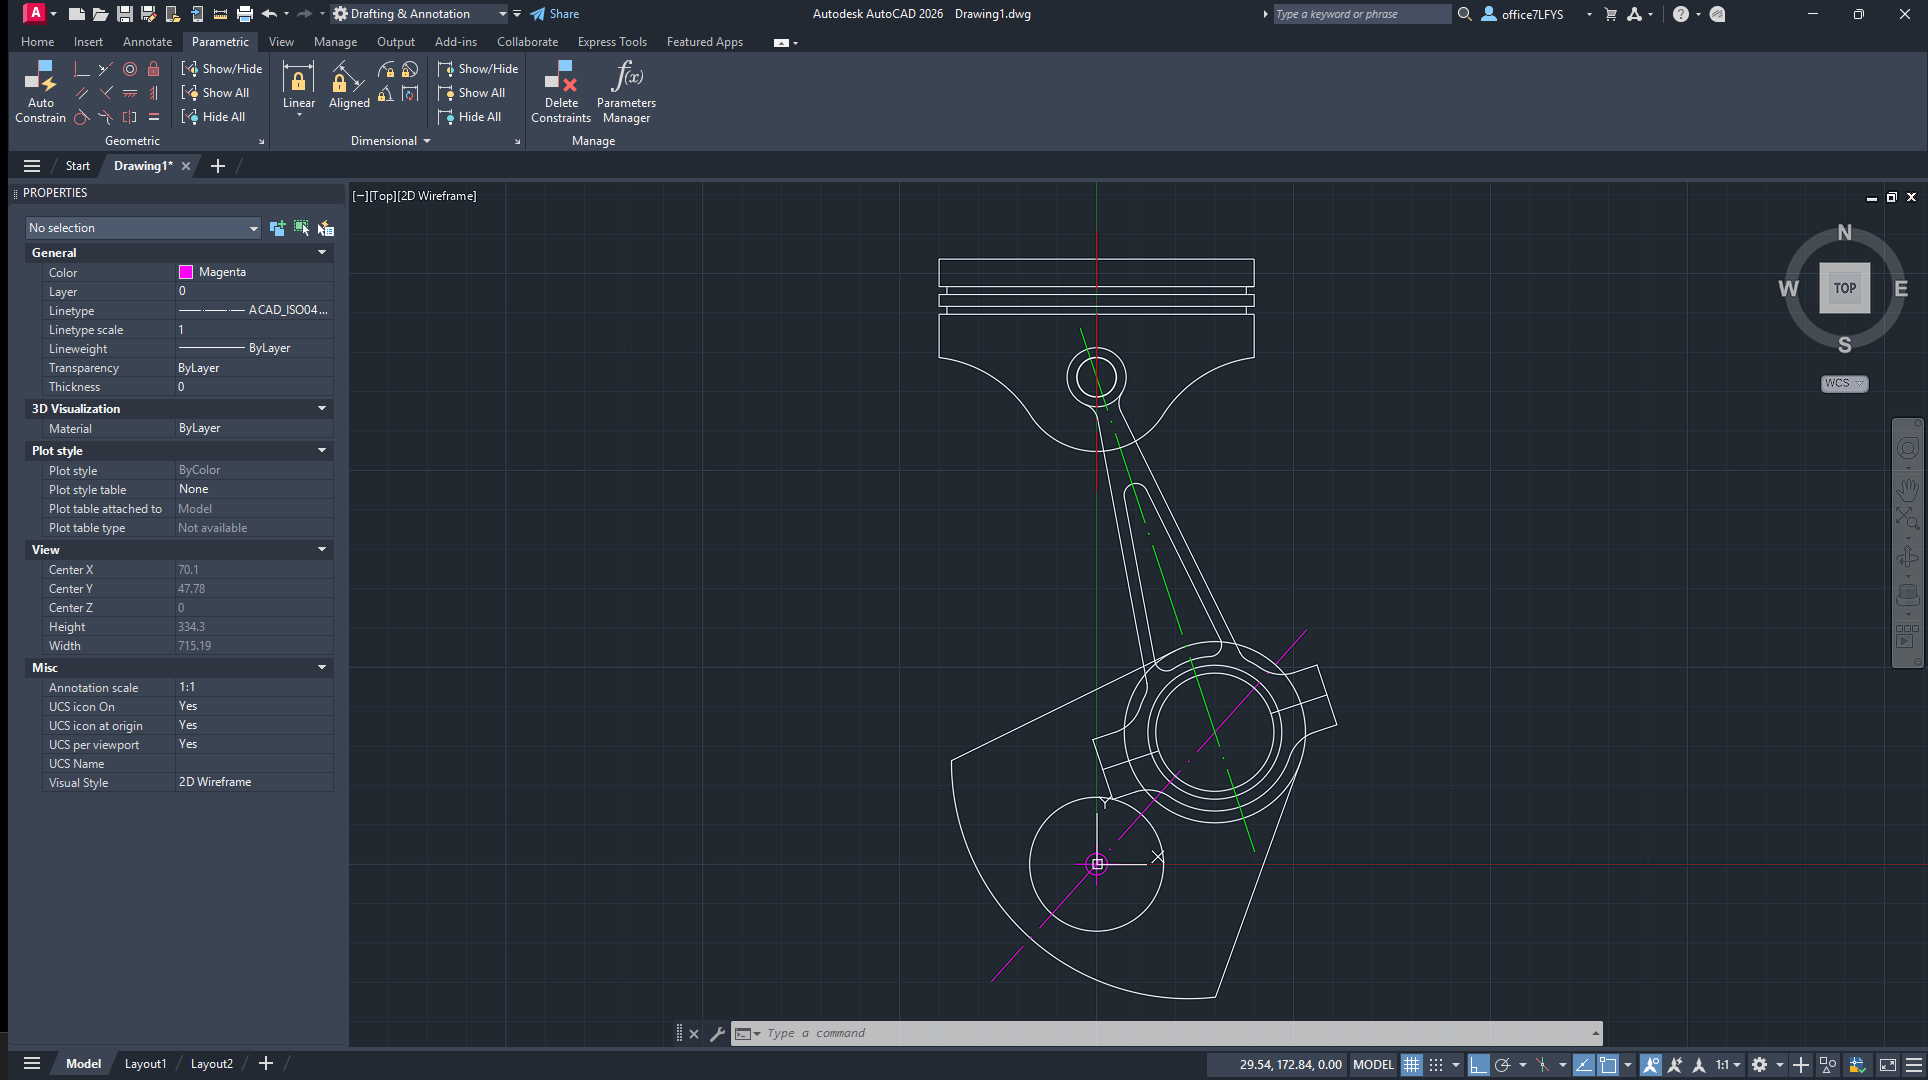Open the No selection dropdown

(143, 228)
